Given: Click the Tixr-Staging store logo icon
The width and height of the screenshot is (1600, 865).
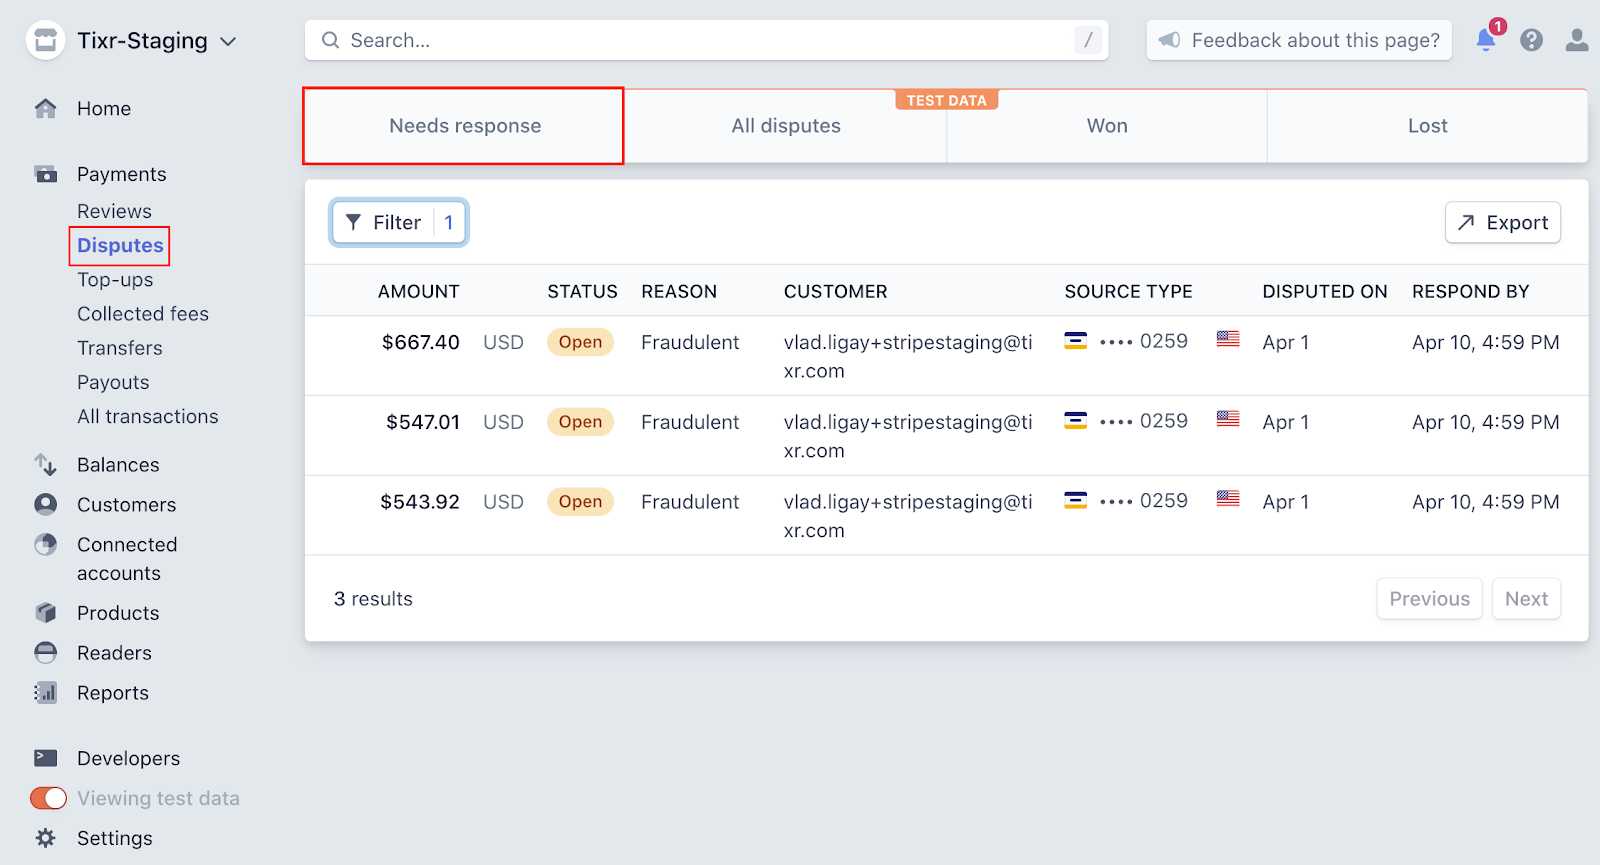Looking at the screenshot, I should 45,40.
